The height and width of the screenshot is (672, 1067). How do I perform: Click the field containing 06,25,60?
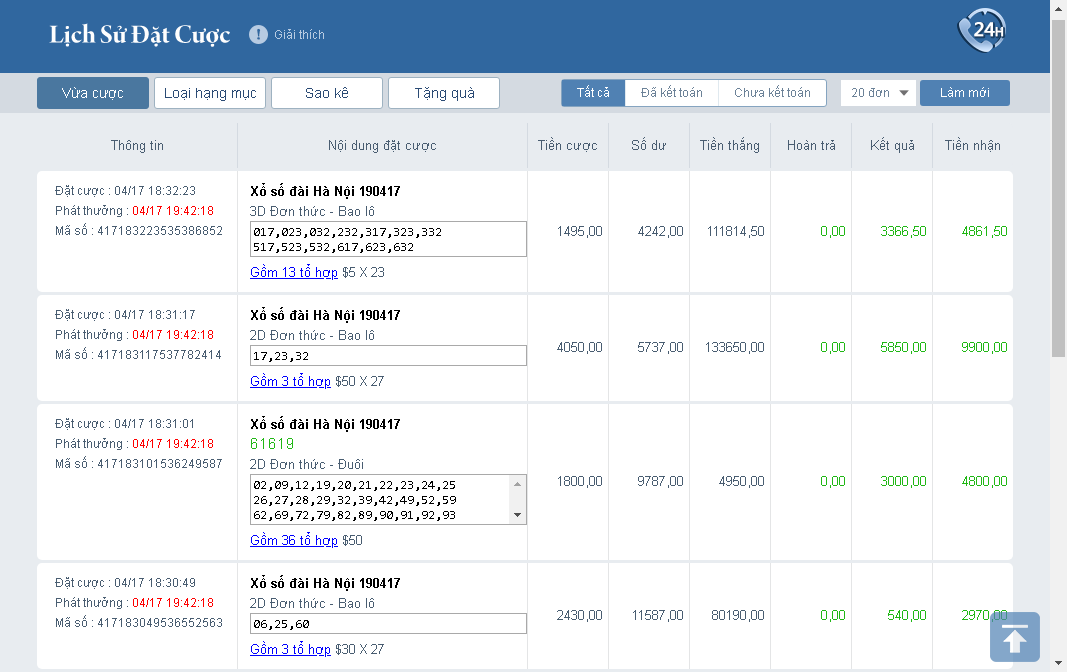(x=388, y=624)
